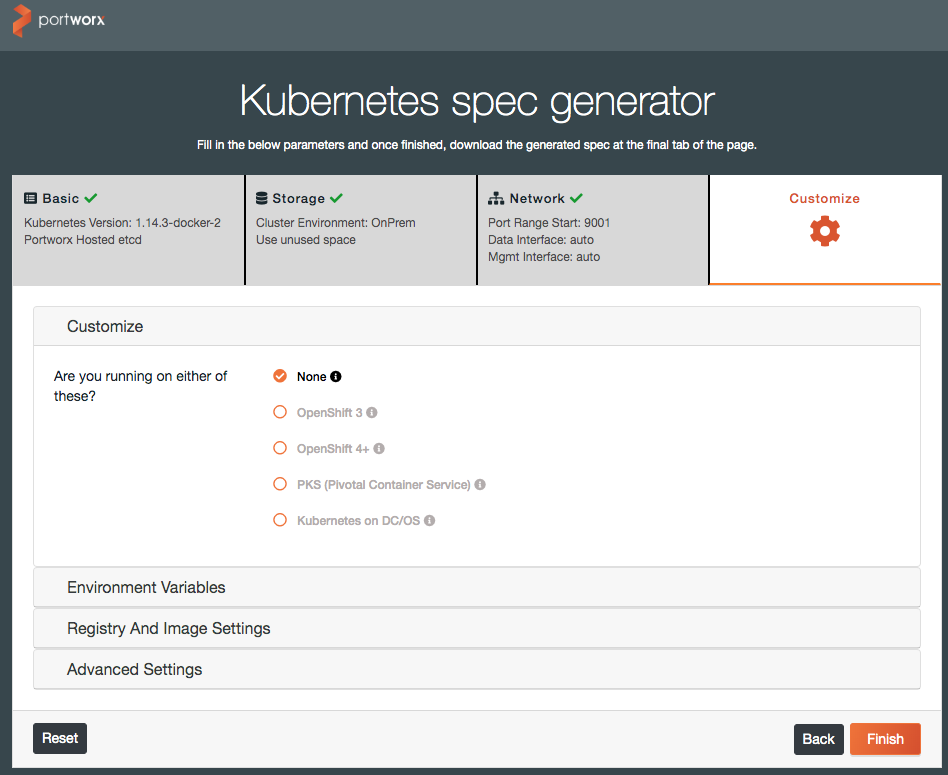948x775 pixels.
Task: Click info icon beside Kubernetes on DC/OS
Action: [429, 520]
